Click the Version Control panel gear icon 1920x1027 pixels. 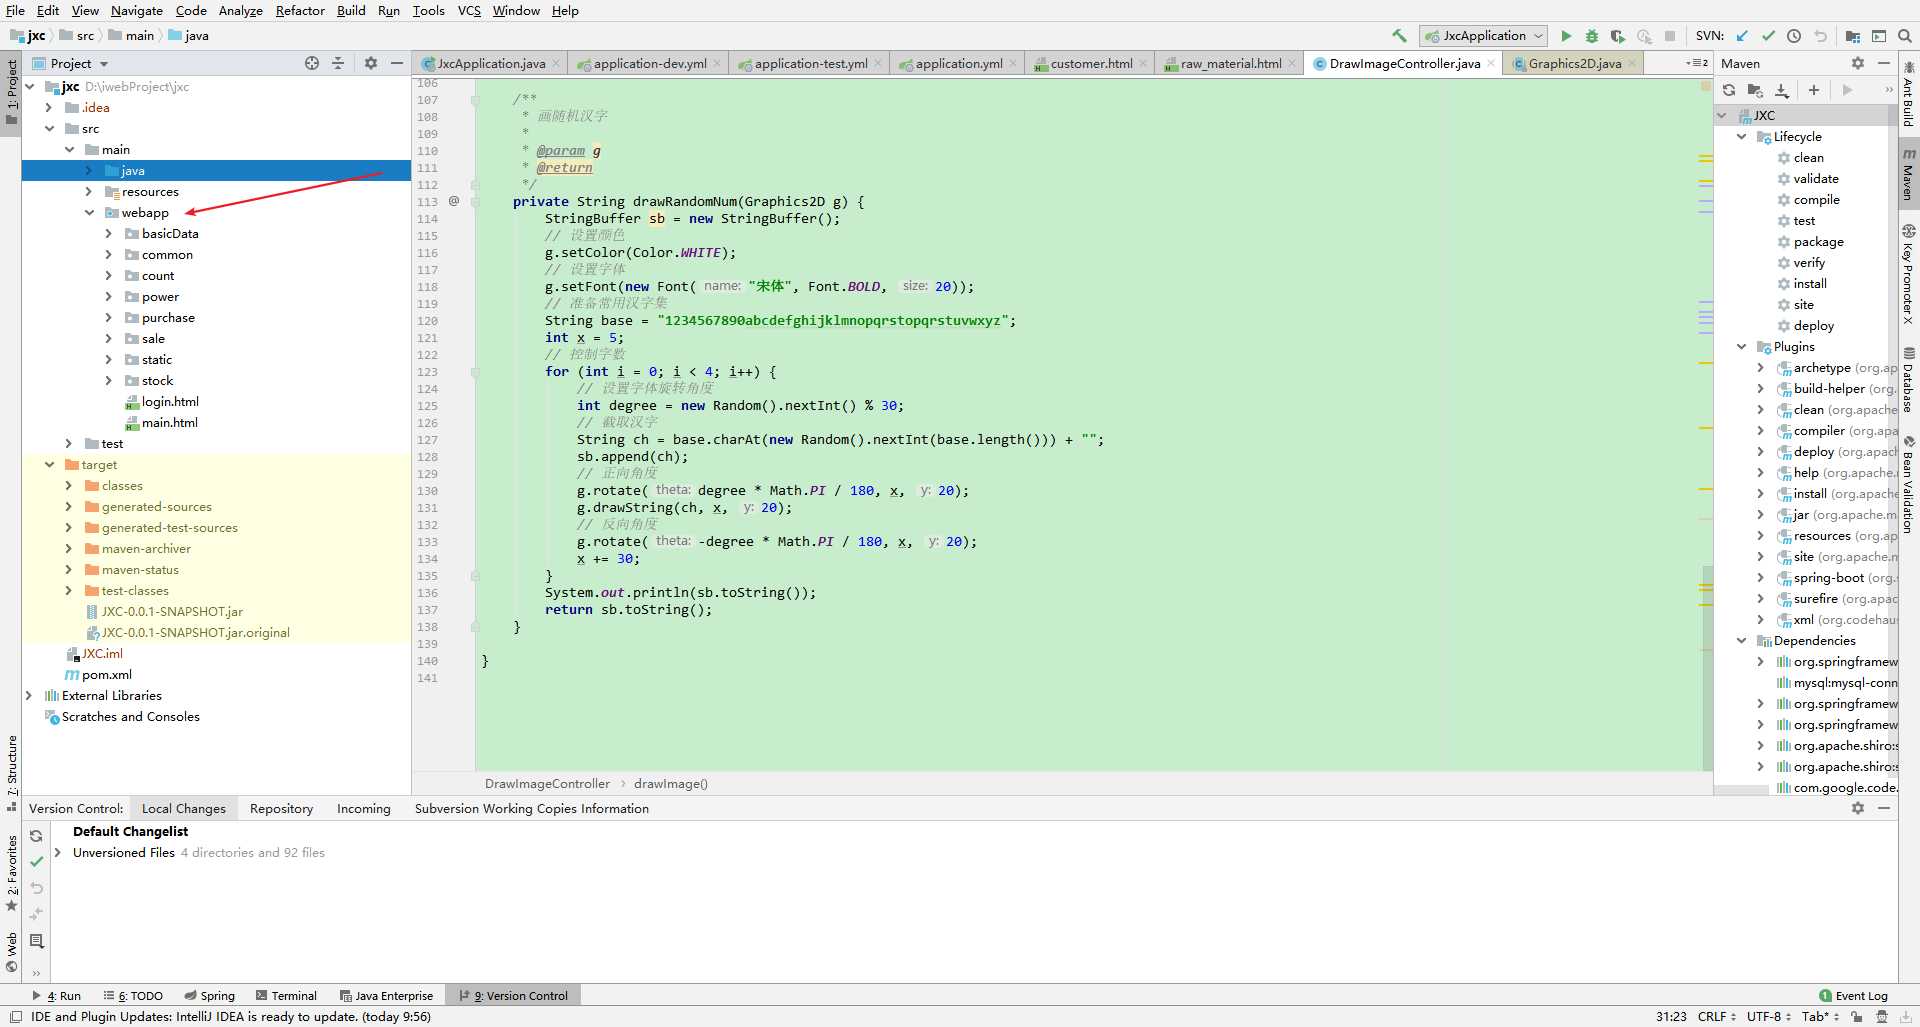(1858, 808)
